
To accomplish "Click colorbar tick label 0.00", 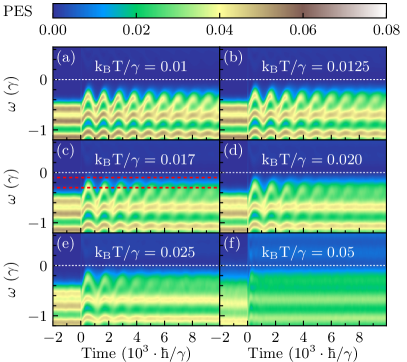I will [x=53, y=30].
